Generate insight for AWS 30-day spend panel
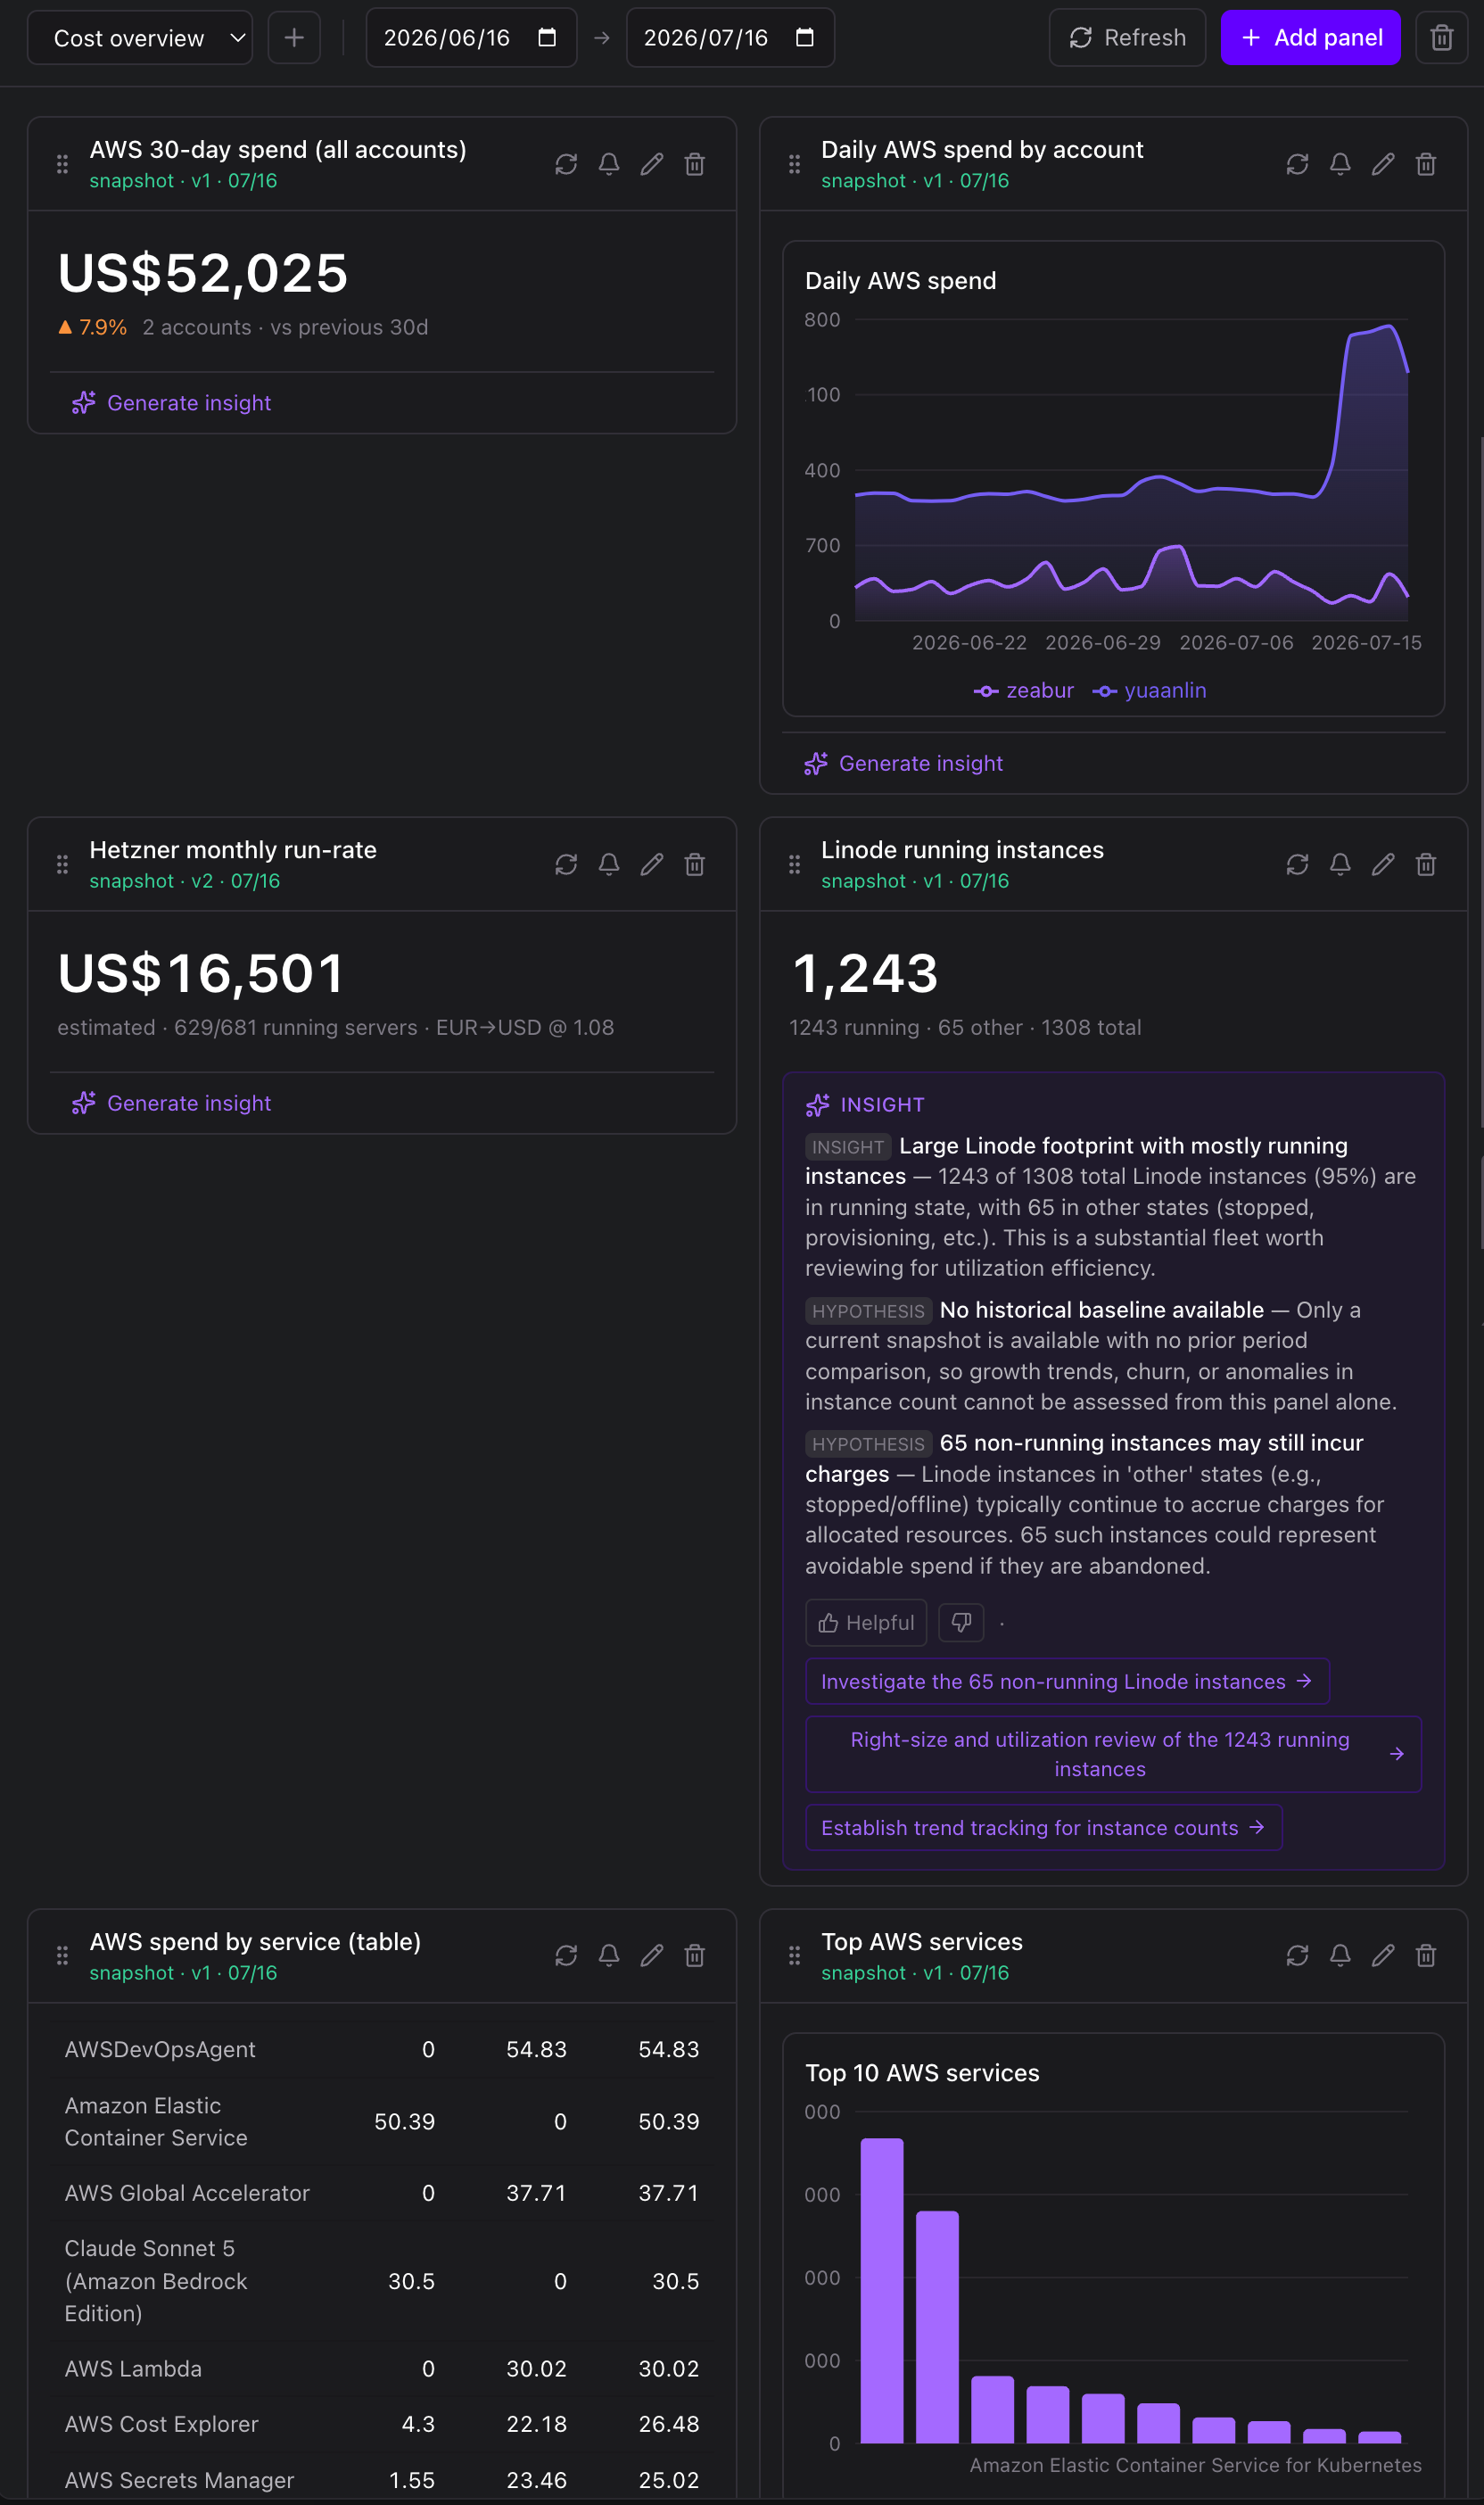The height and width of the screenshot is (2505, 1484). (x=172, y=403)
